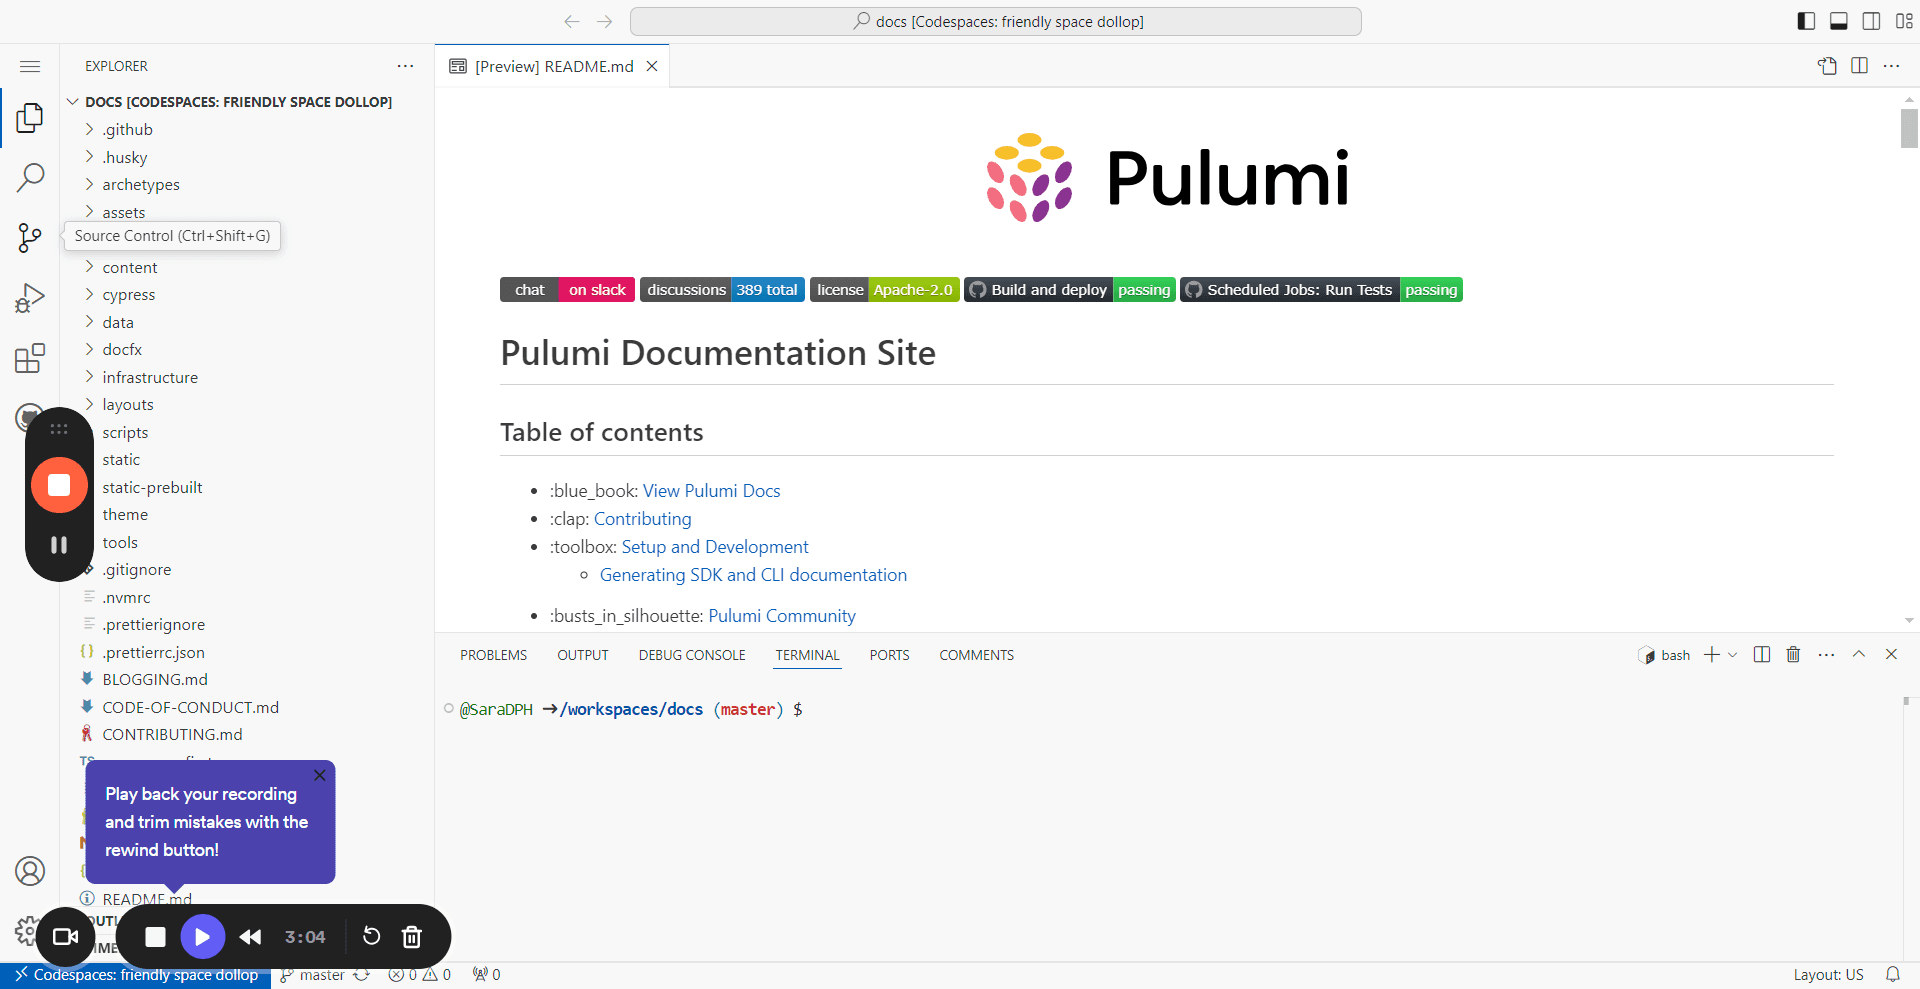Open the Extensions view
Screen dimensions: 1920x989
click(x=30, y=358)
